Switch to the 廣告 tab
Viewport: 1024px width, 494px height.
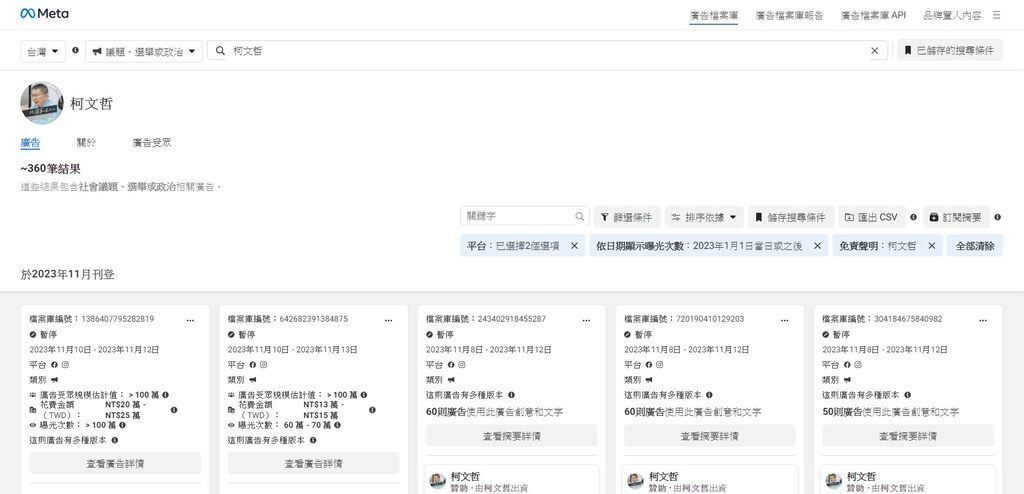coord(30,142)
